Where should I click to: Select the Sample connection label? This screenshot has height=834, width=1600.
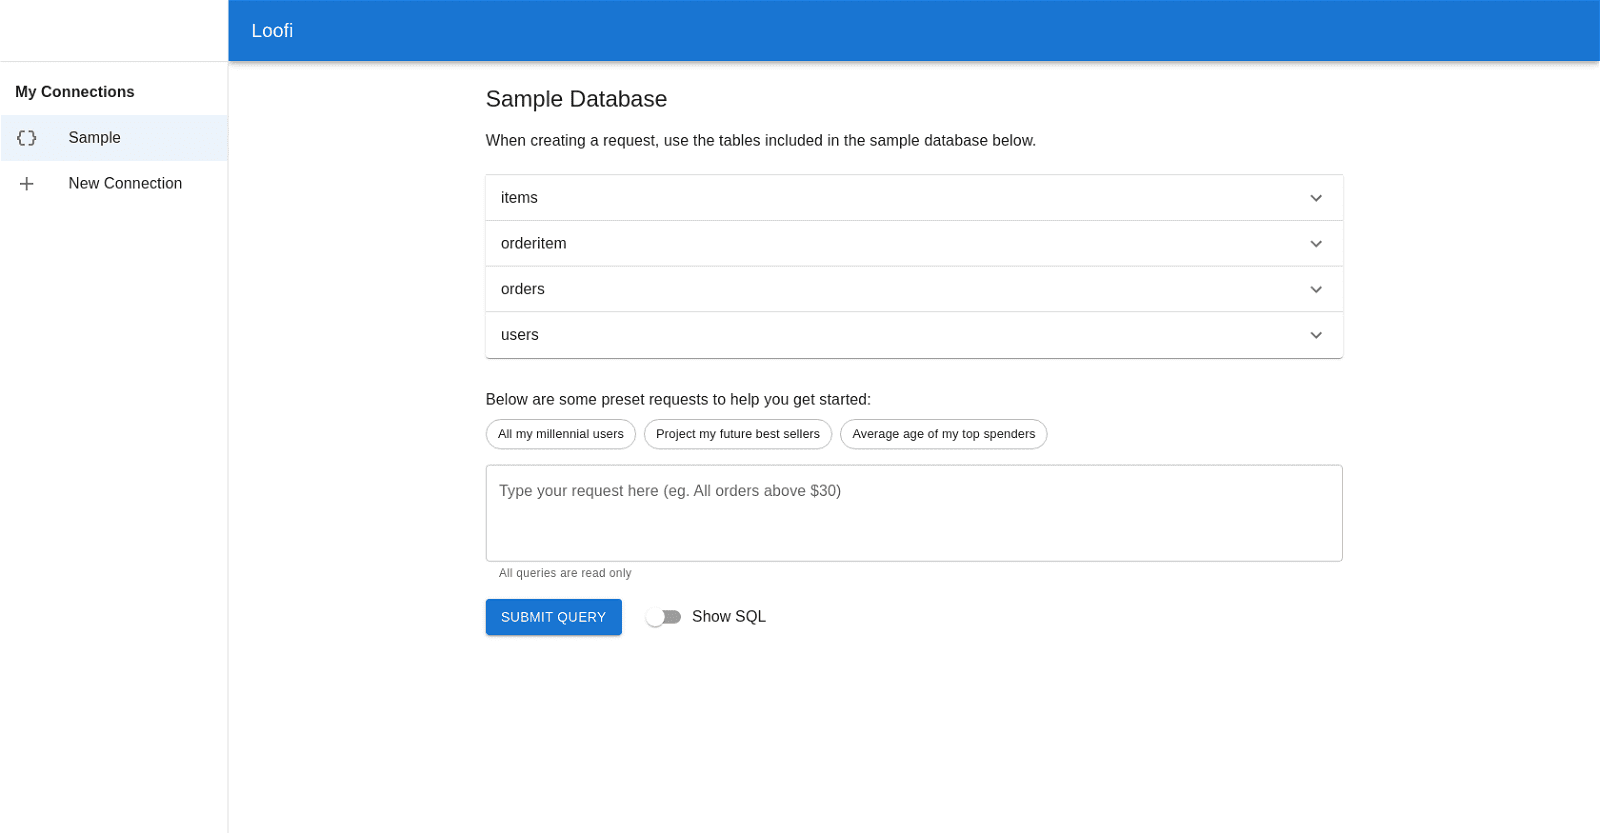95,138
